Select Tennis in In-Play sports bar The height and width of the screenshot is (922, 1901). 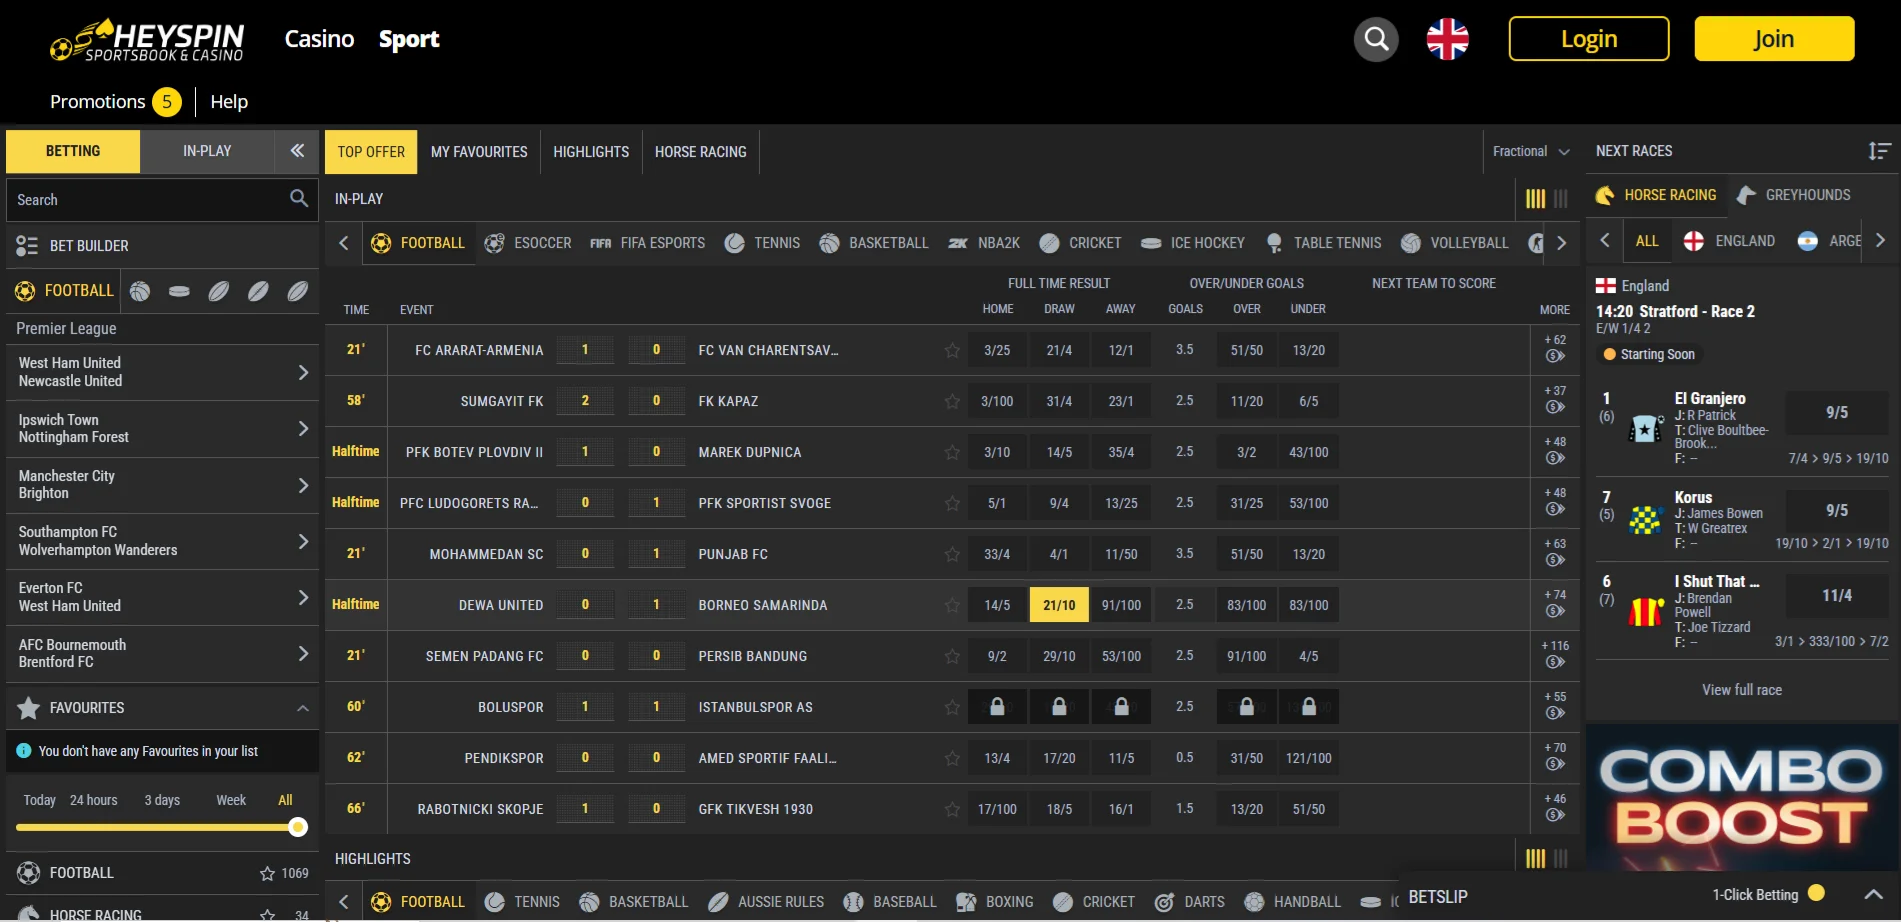(x=763, y=243)
